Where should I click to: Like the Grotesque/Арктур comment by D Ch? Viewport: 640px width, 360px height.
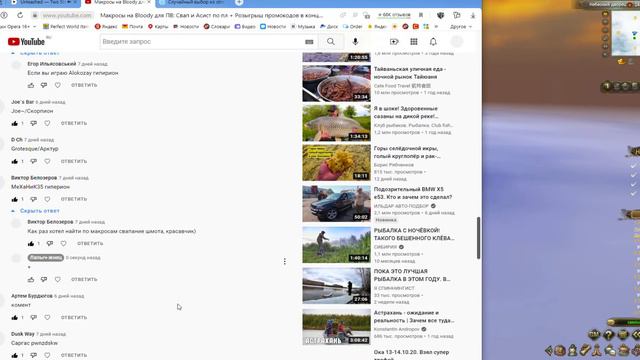coord(15,161)
